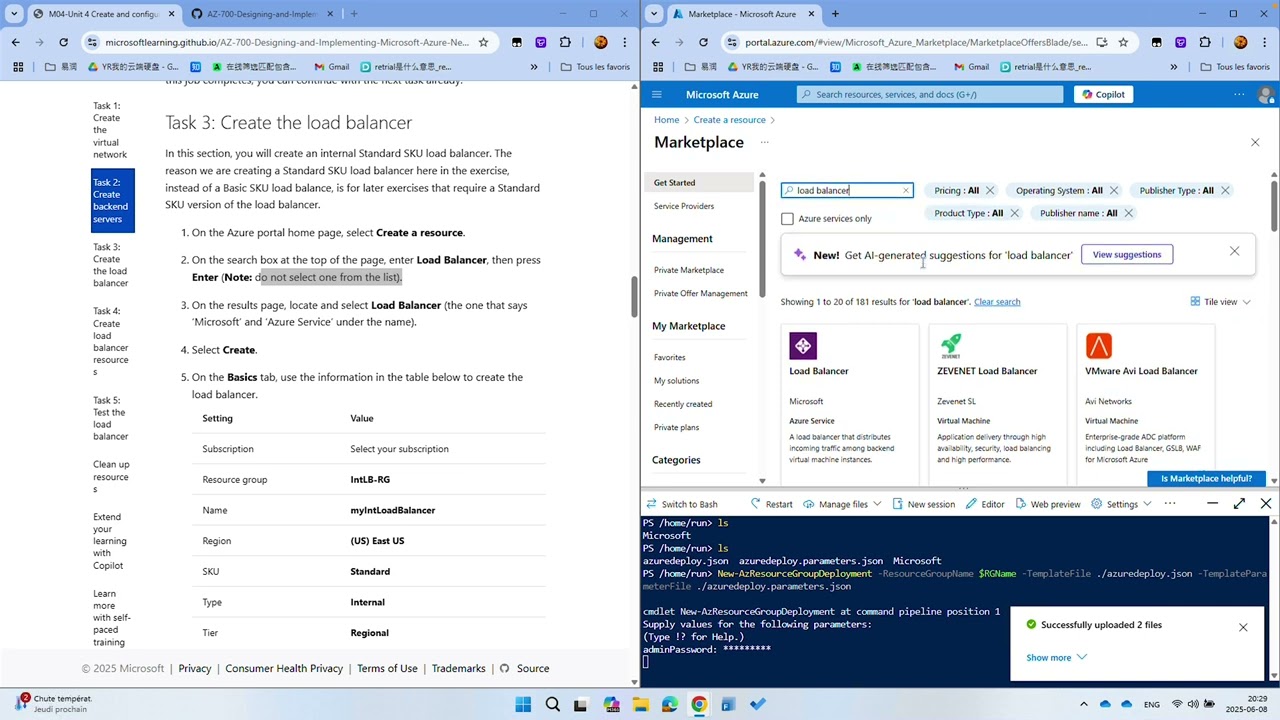Start a New session in Cloud Shell
This screenshot has width=1280, height=720.
point(923,504)
